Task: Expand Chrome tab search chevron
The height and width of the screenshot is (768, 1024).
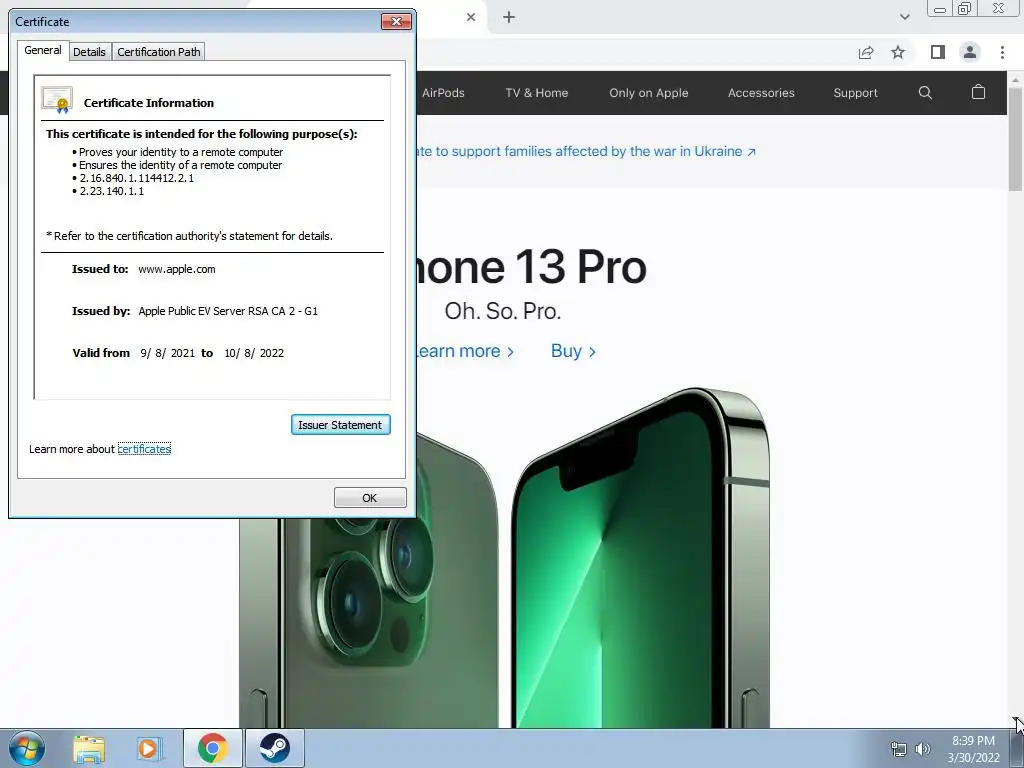Action: [904, 17]
